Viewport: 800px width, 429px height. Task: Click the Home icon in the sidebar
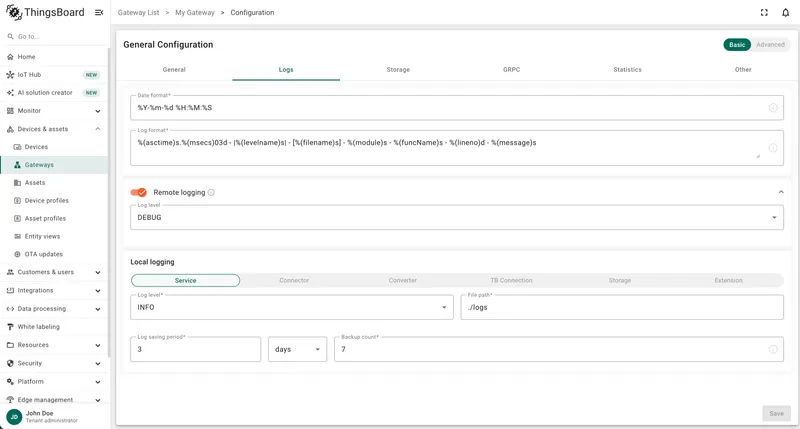[10, 57]
